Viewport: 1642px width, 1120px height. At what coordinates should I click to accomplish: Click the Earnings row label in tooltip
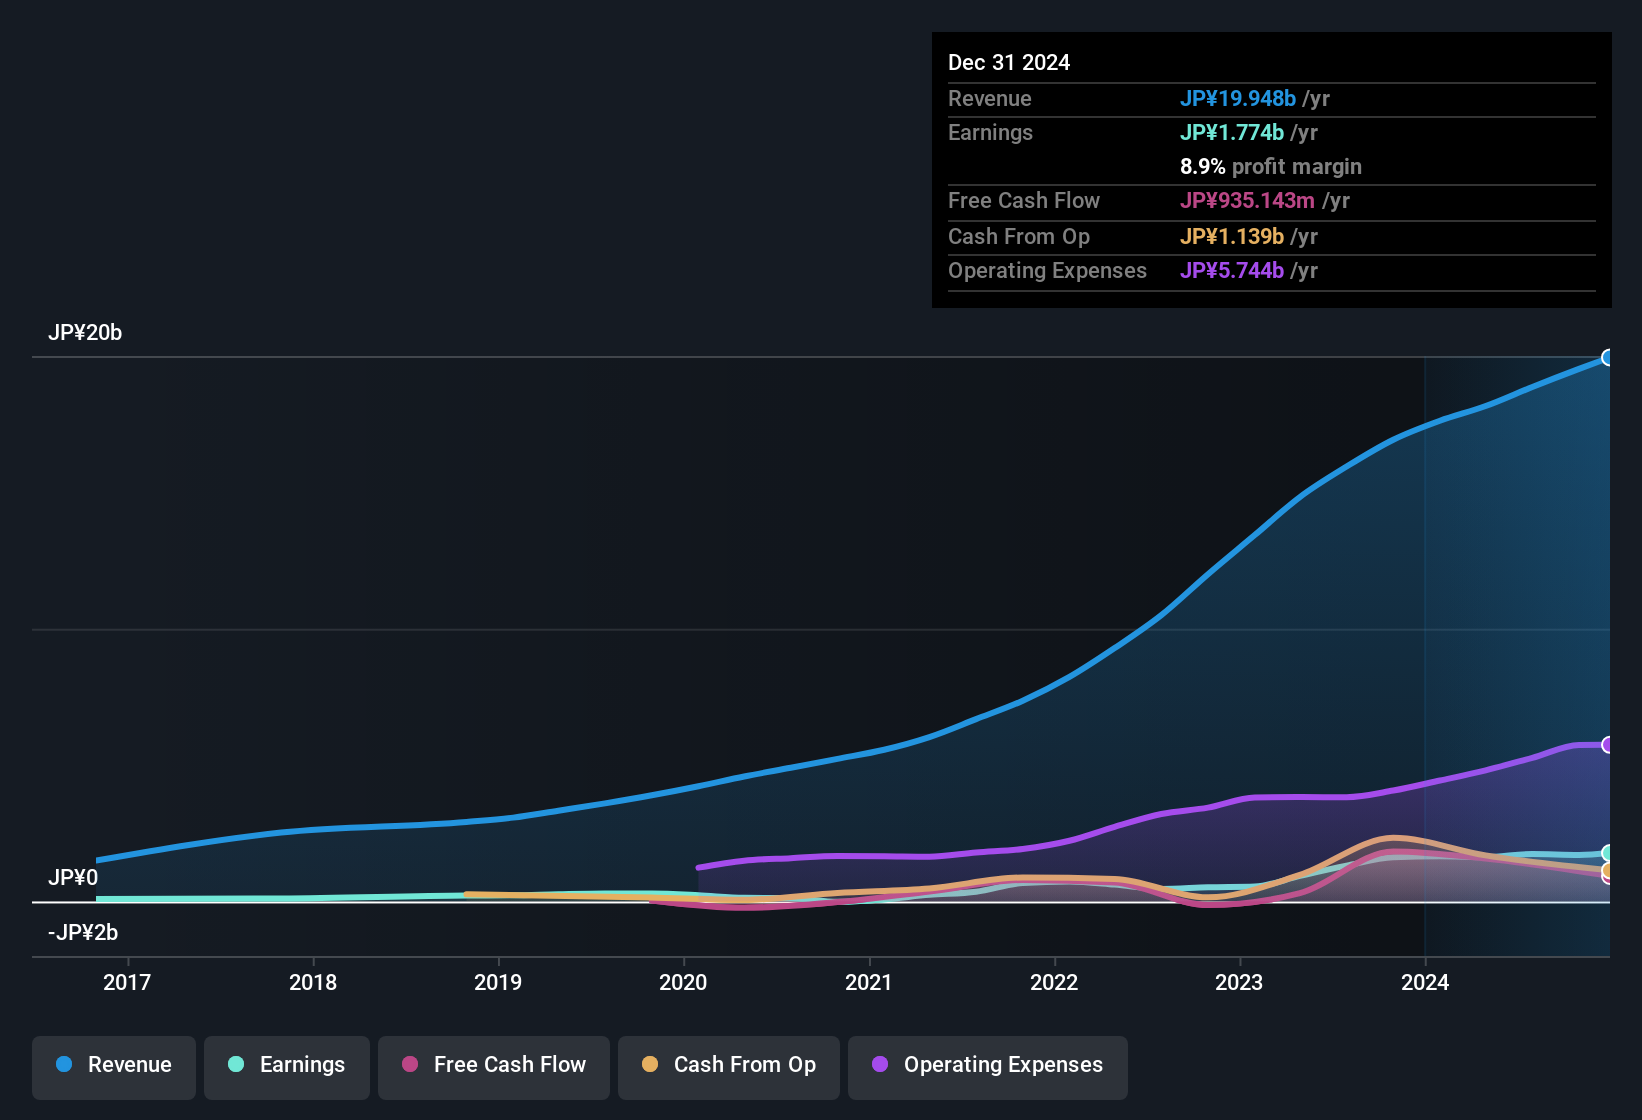pyautogui.click(x=991, y=133)
